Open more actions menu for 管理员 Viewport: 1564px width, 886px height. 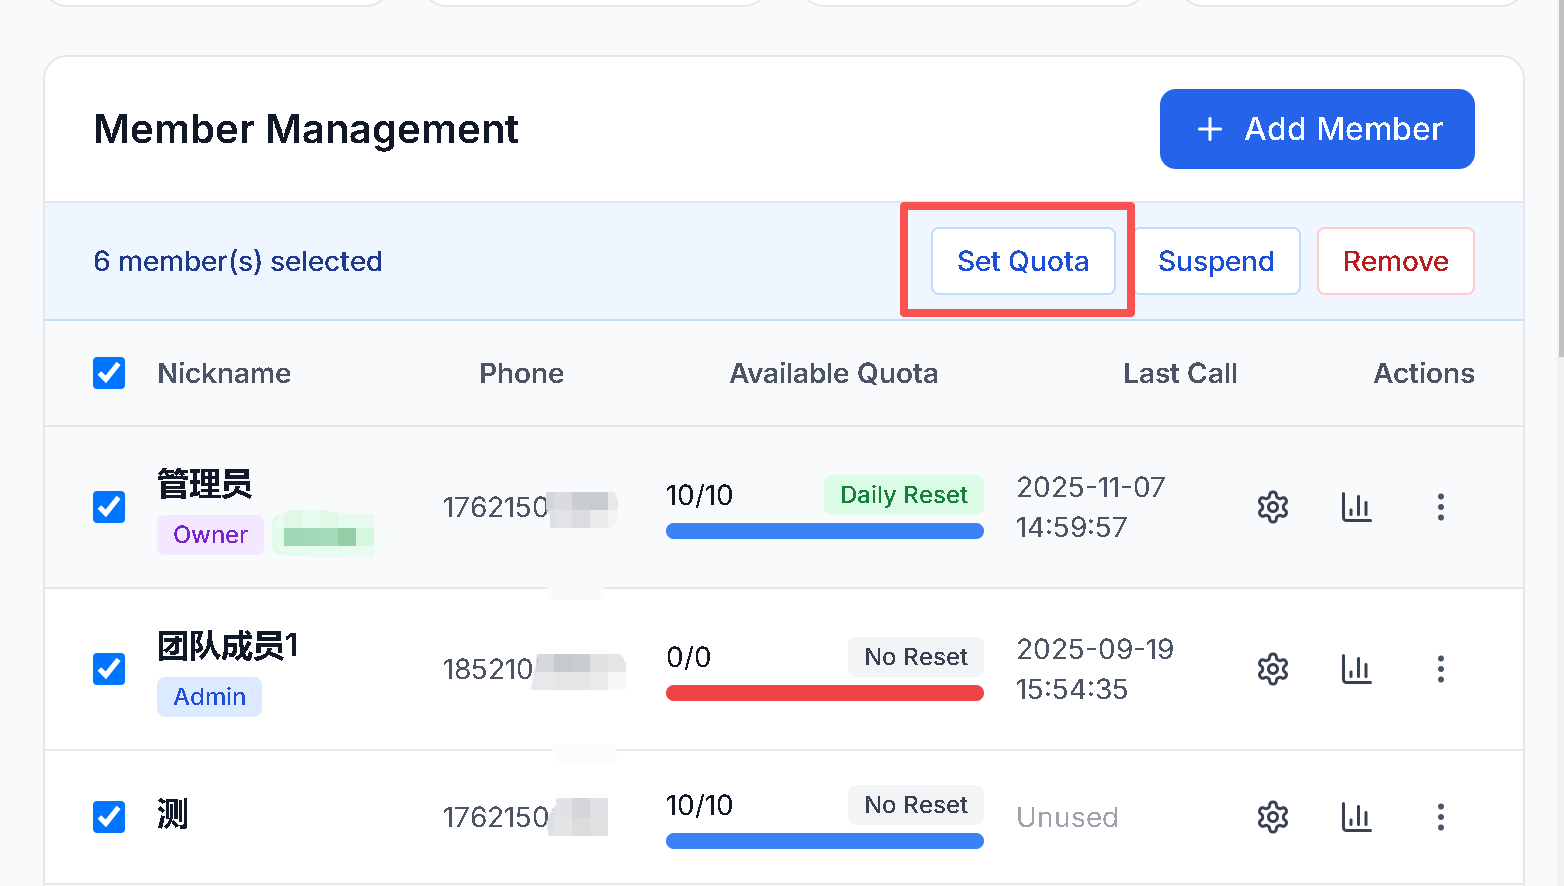(1440, 507)
